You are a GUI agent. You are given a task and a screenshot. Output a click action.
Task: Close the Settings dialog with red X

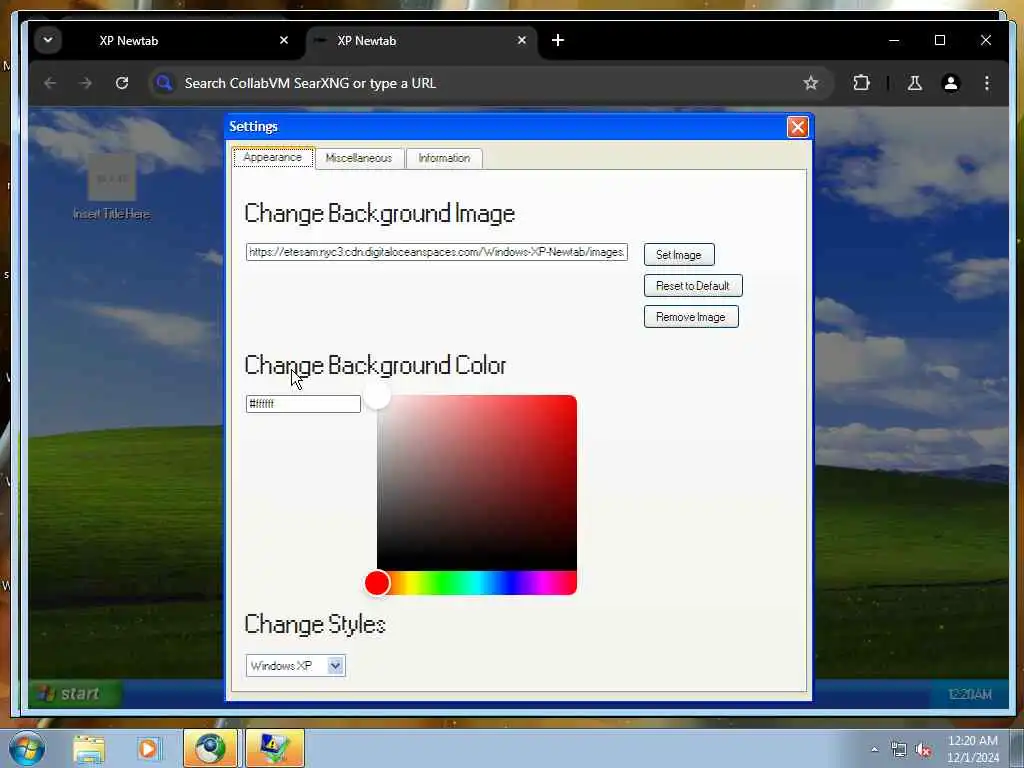click(797, 127)
